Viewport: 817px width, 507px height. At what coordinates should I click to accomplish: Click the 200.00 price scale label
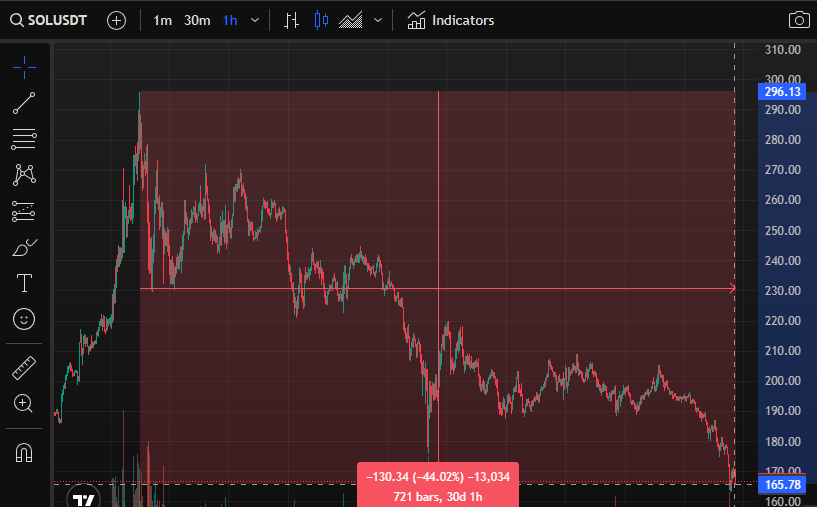point(783,380)
